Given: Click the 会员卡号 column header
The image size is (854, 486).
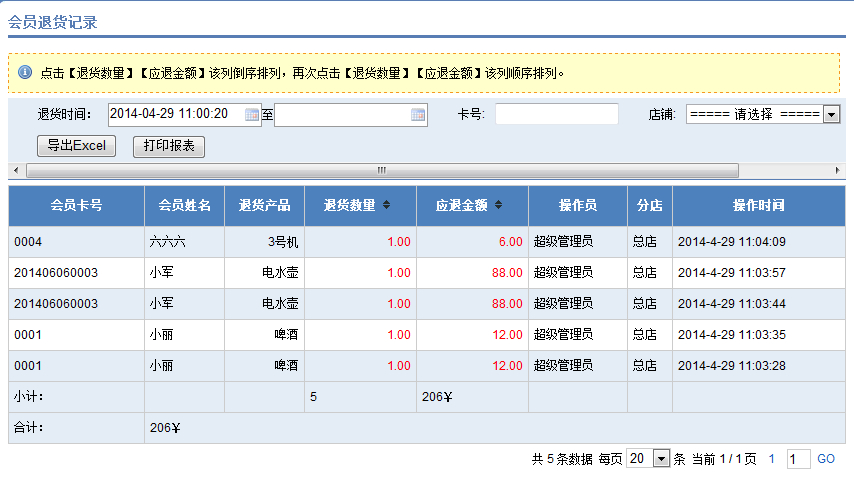Looking at the screenshot, I should (x=76, y=205).
